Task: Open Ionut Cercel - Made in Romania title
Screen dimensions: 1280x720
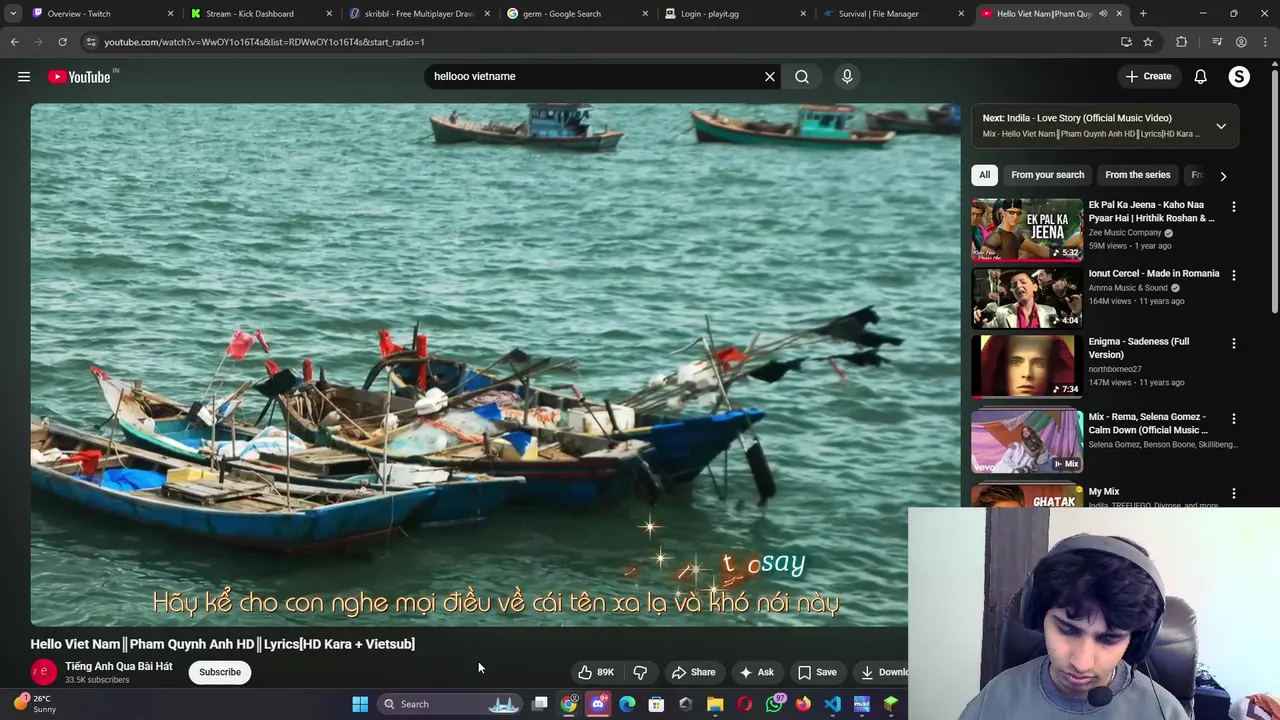Action: click(x=1154, y=273)
